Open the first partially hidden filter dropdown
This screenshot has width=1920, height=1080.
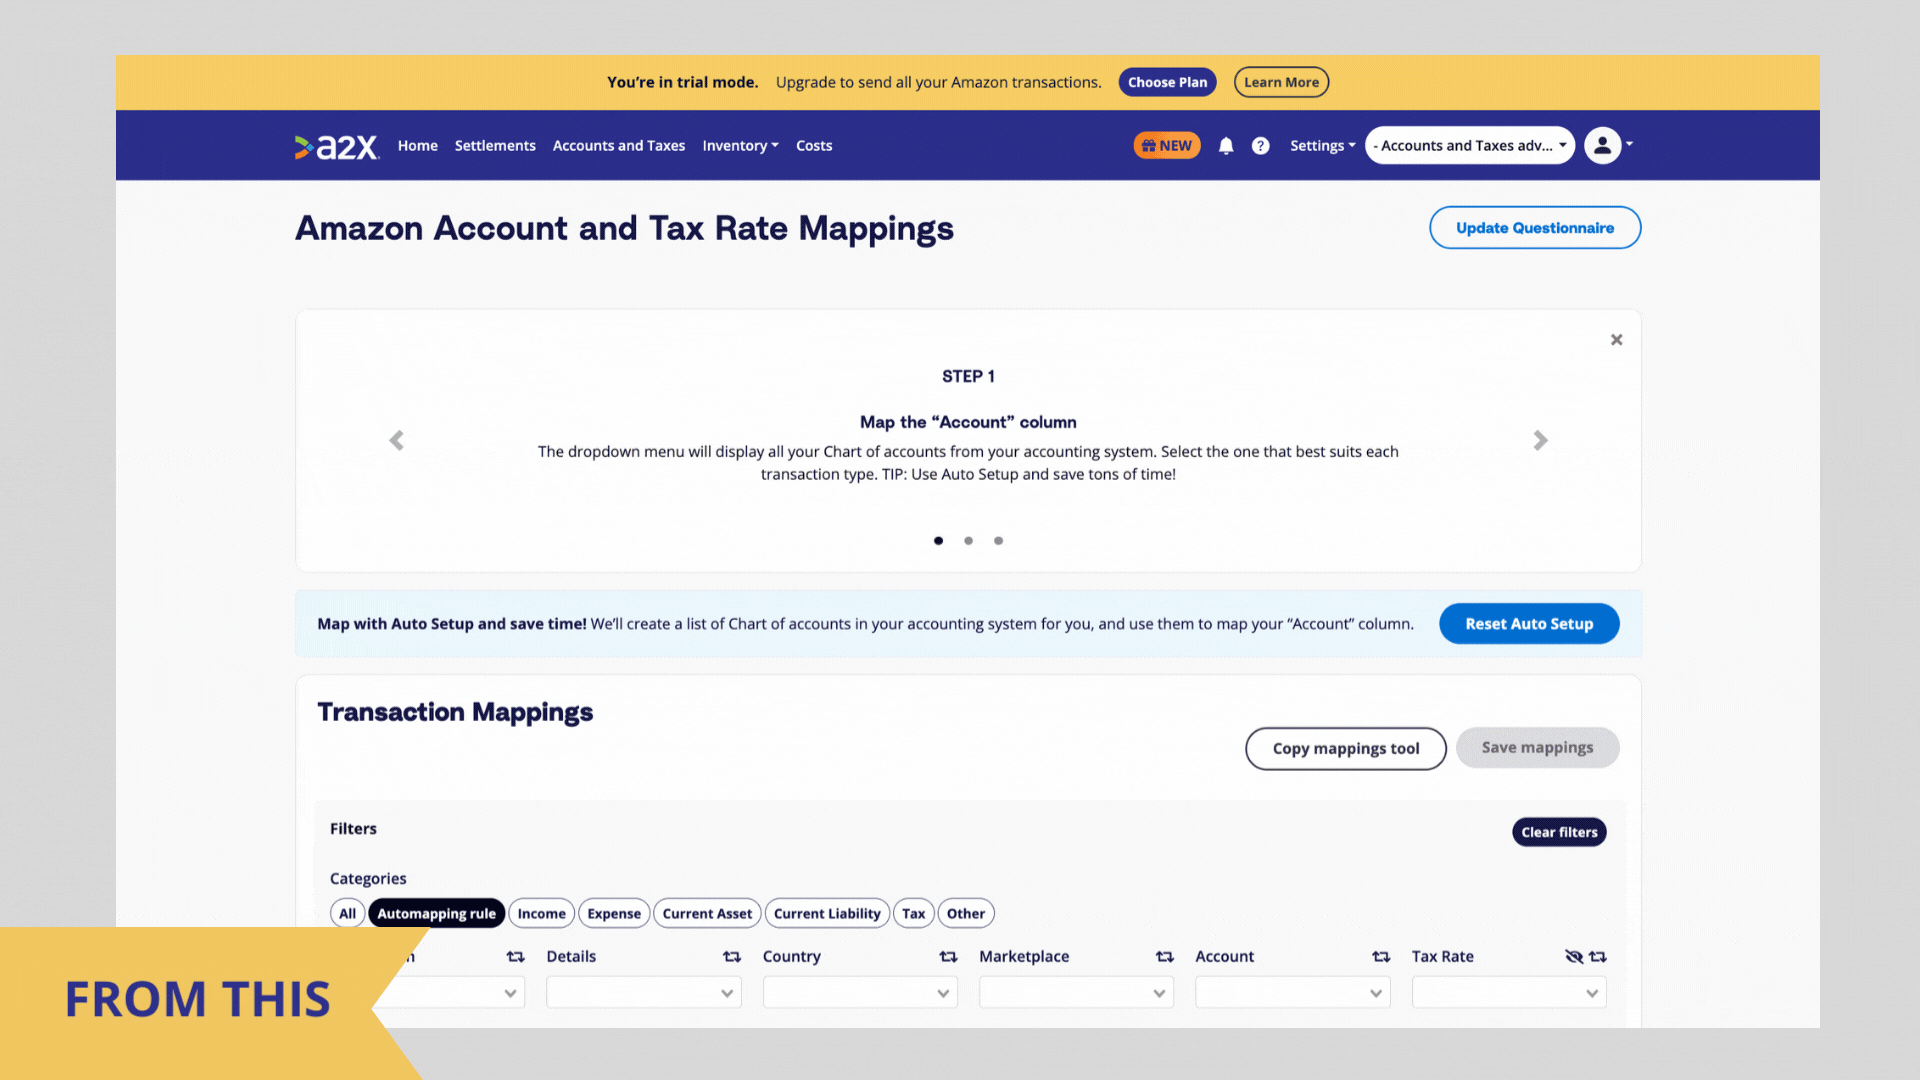[x=455, y=993]
